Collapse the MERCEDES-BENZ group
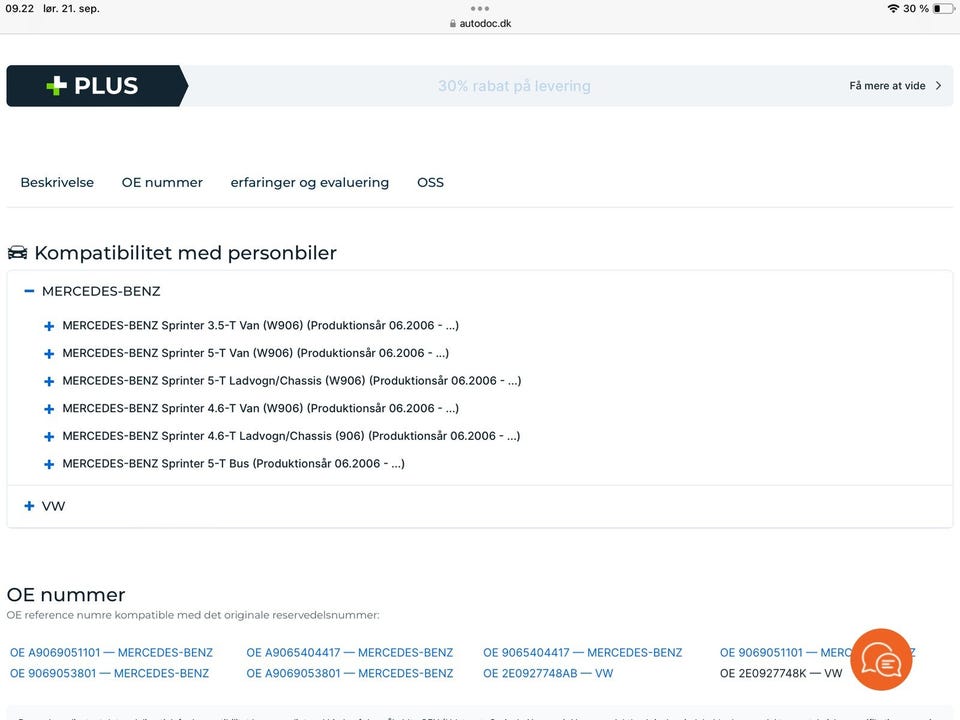 [x=29, y=291]
